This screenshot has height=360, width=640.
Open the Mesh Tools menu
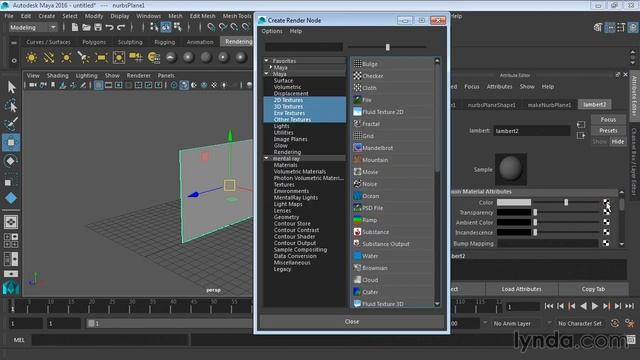(x=237, y=16)
